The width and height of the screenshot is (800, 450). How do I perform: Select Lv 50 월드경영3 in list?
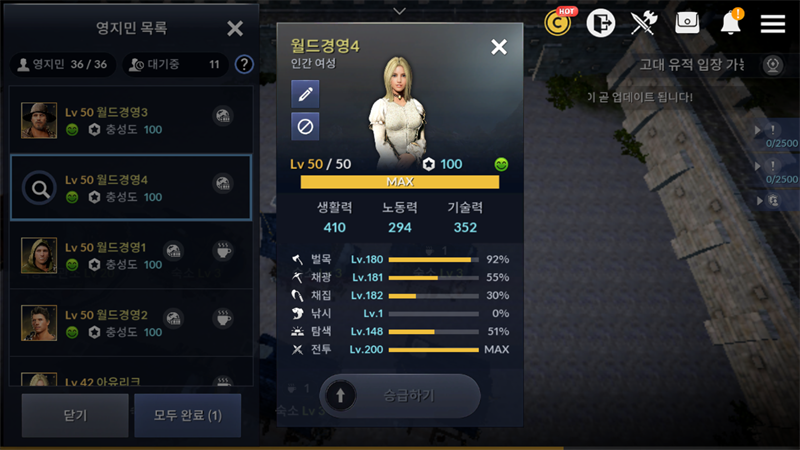coord(131,120)
